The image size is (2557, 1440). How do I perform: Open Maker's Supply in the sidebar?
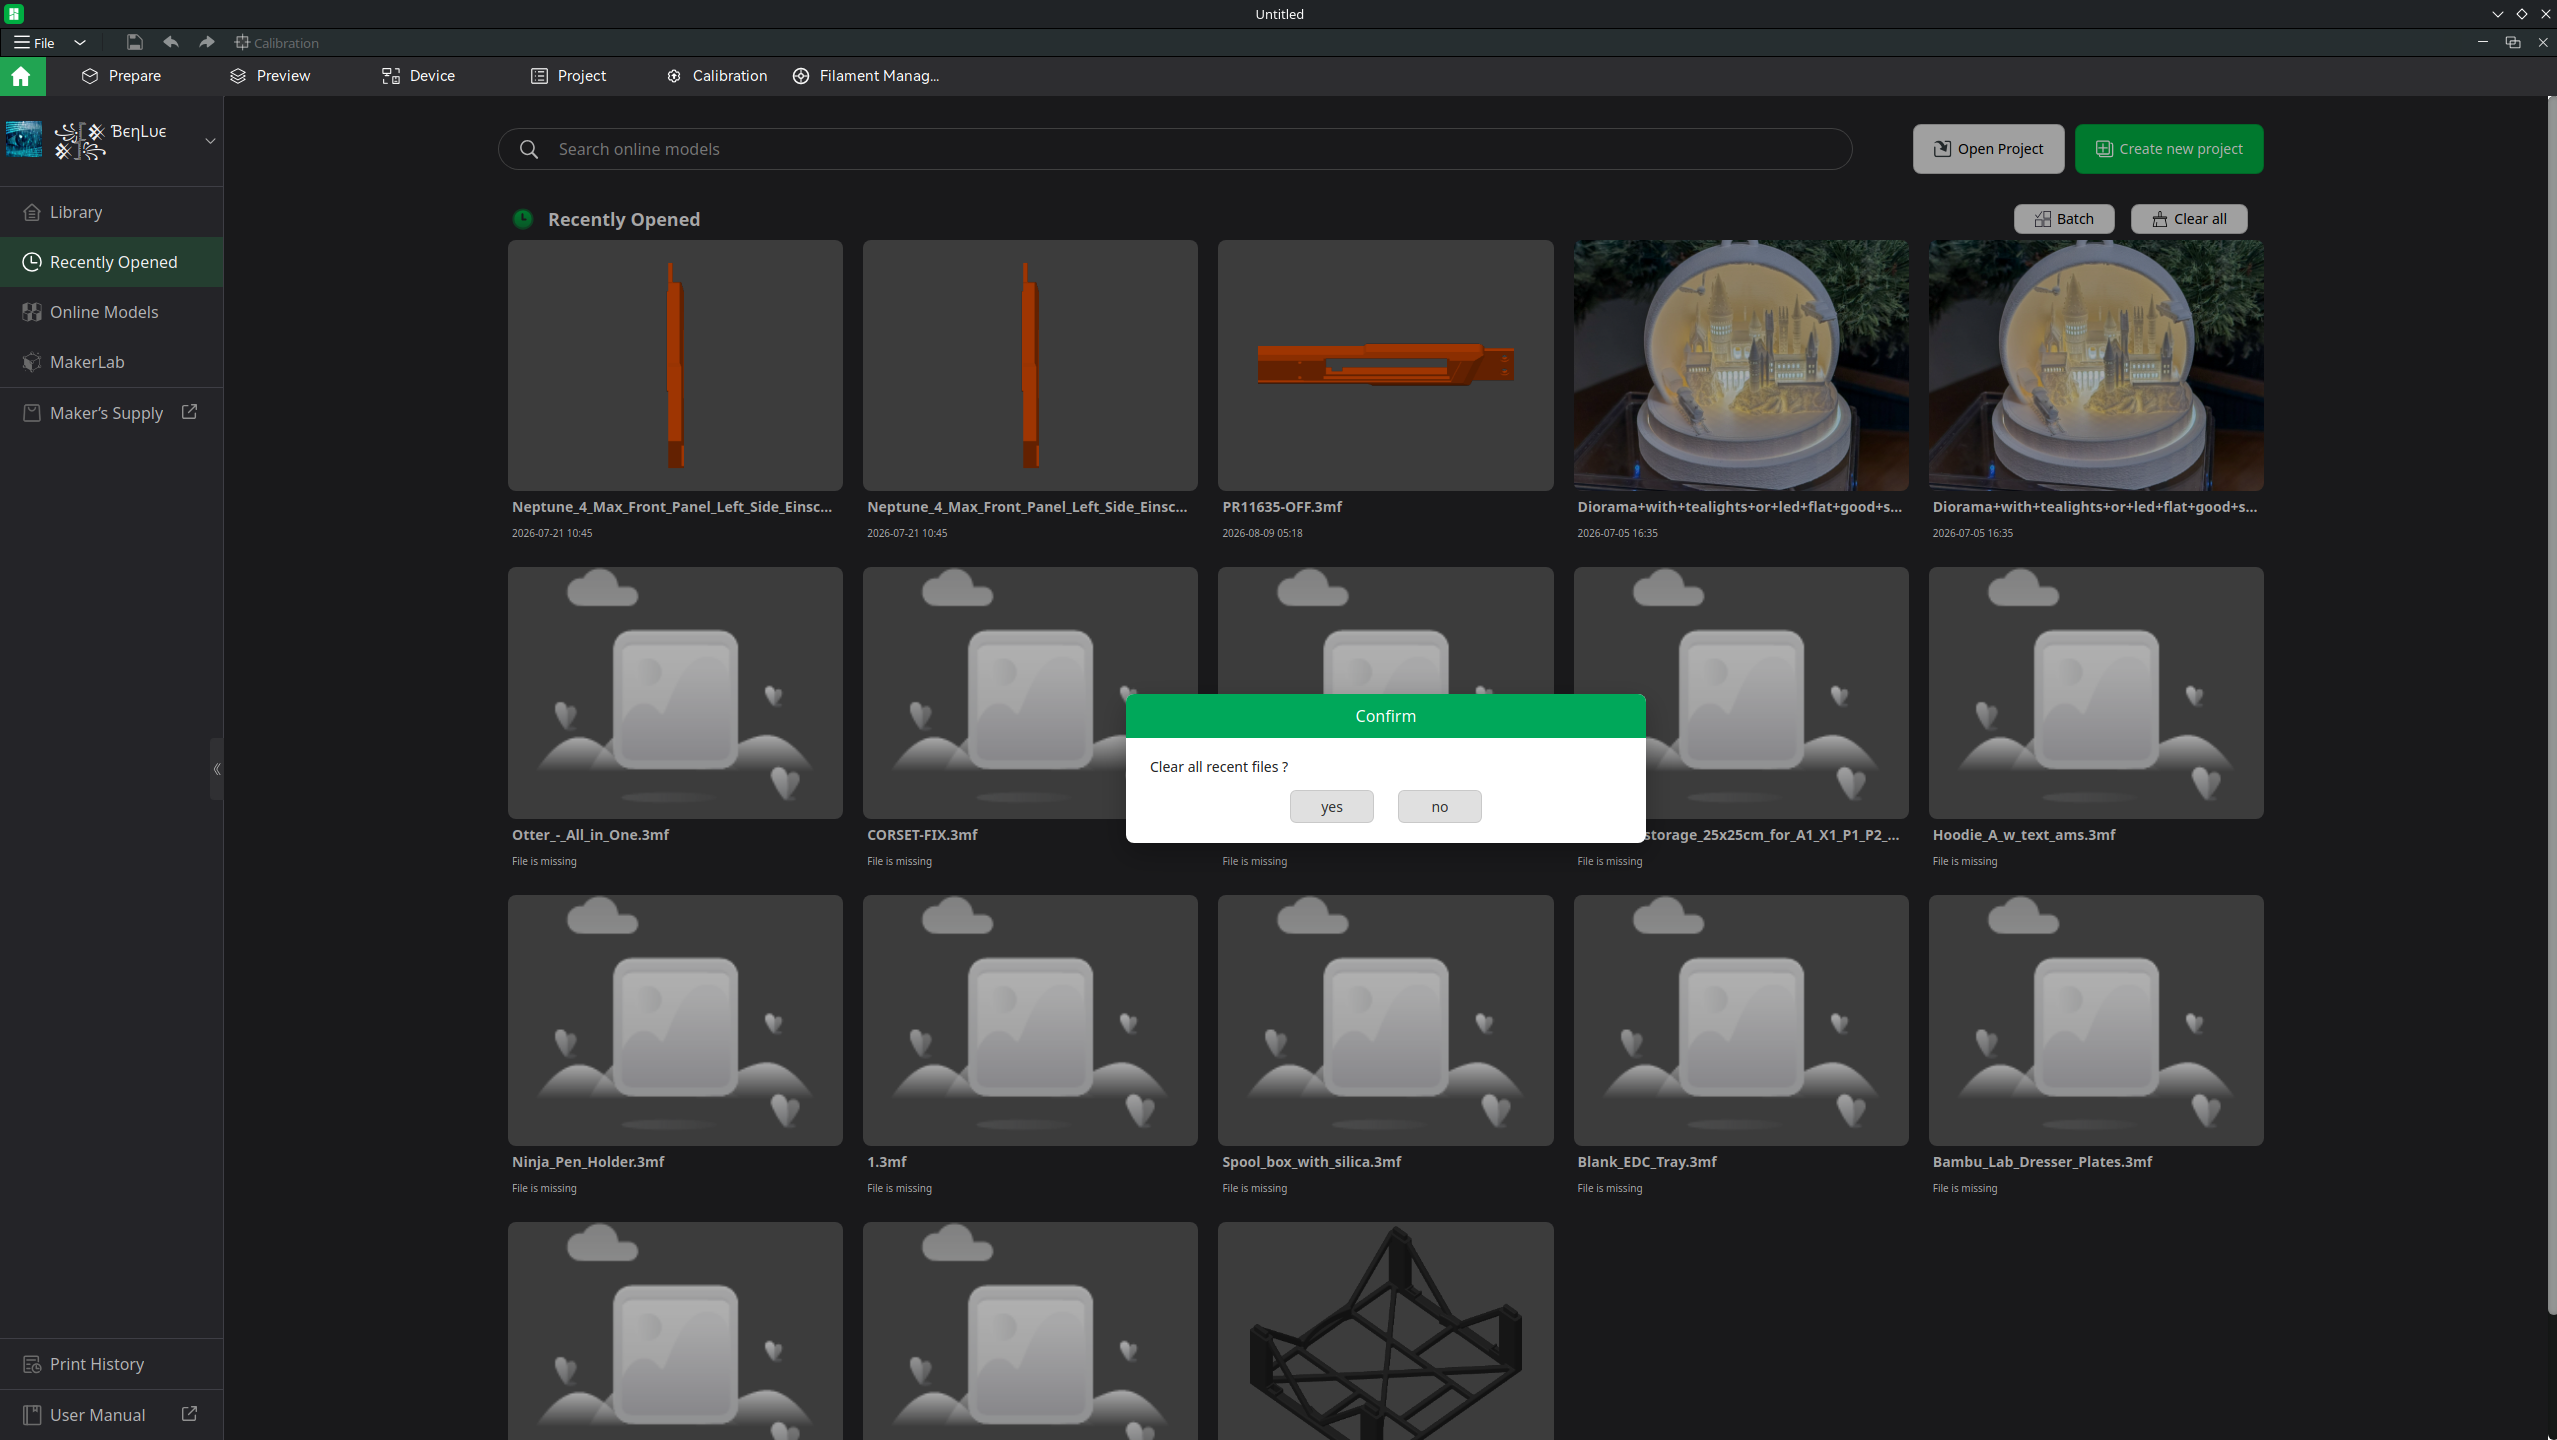click(112, 413)
